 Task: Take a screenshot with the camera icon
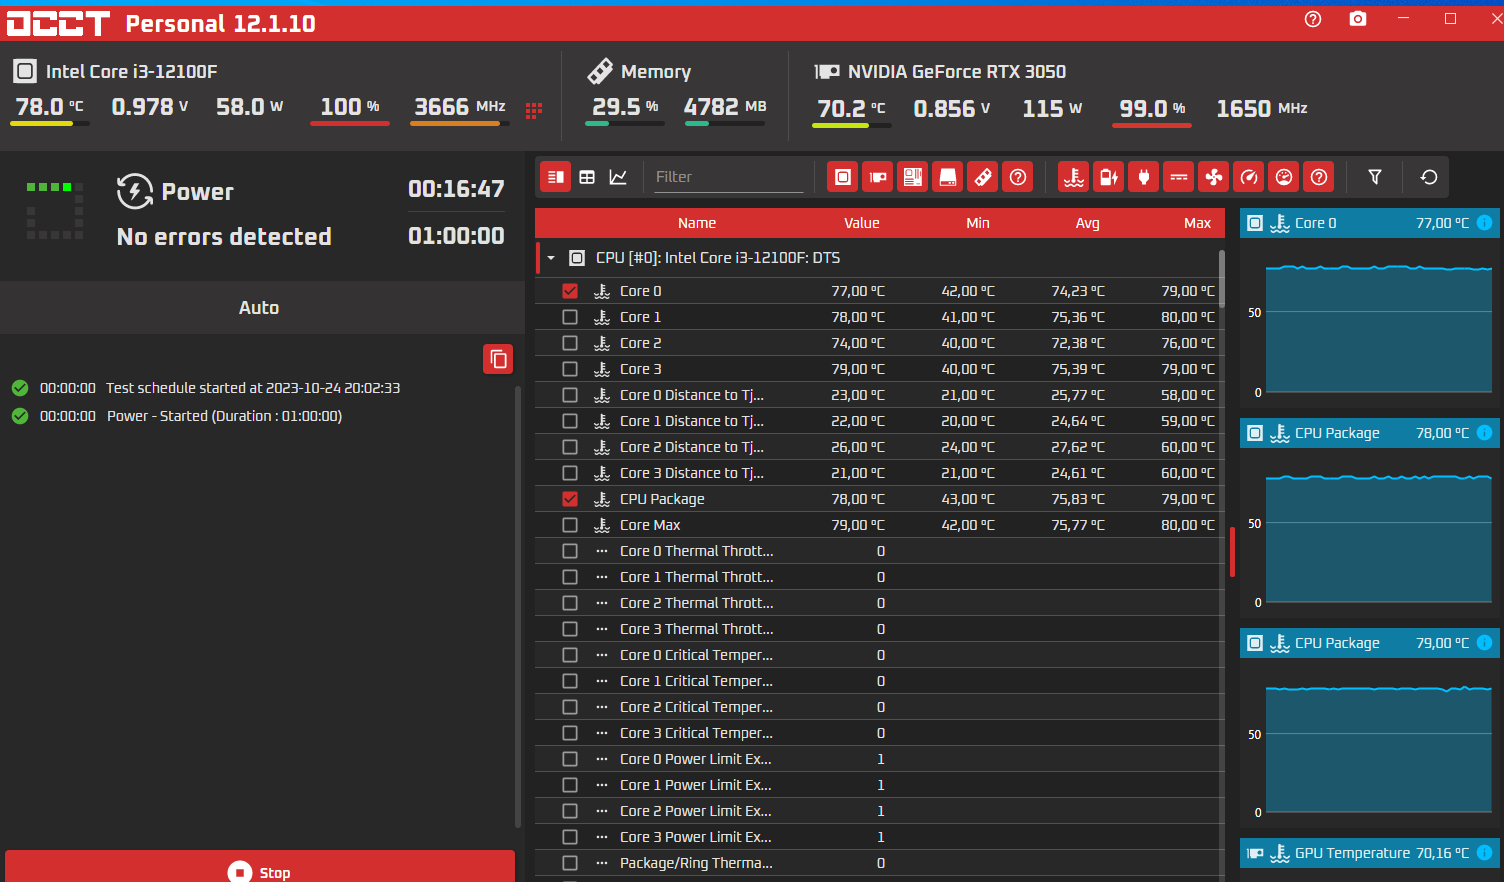click(x=1357, y=19)
